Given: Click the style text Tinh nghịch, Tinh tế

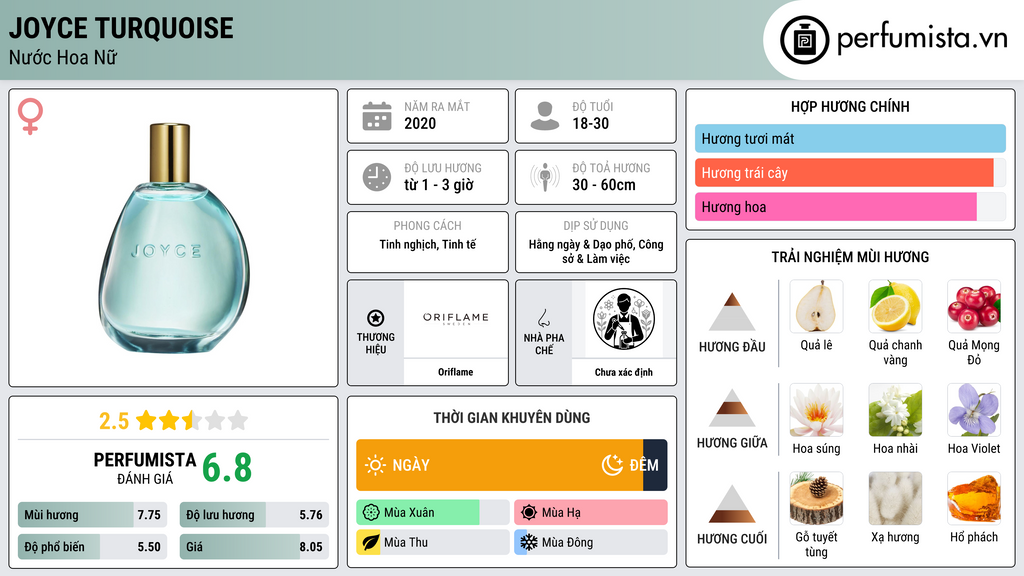Looking at the screenshot, I should [428, 245].
